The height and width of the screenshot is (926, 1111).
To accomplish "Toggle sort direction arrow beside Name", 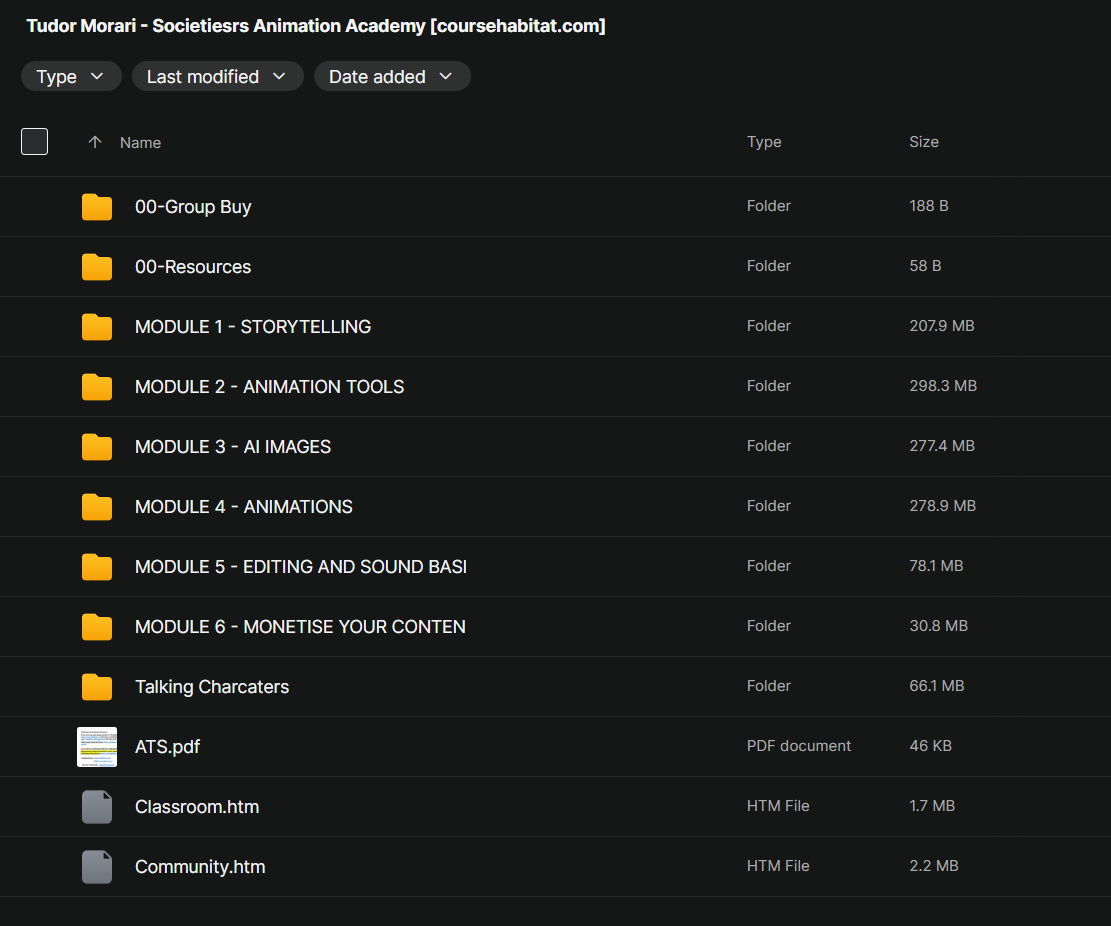I will point(95,142).
